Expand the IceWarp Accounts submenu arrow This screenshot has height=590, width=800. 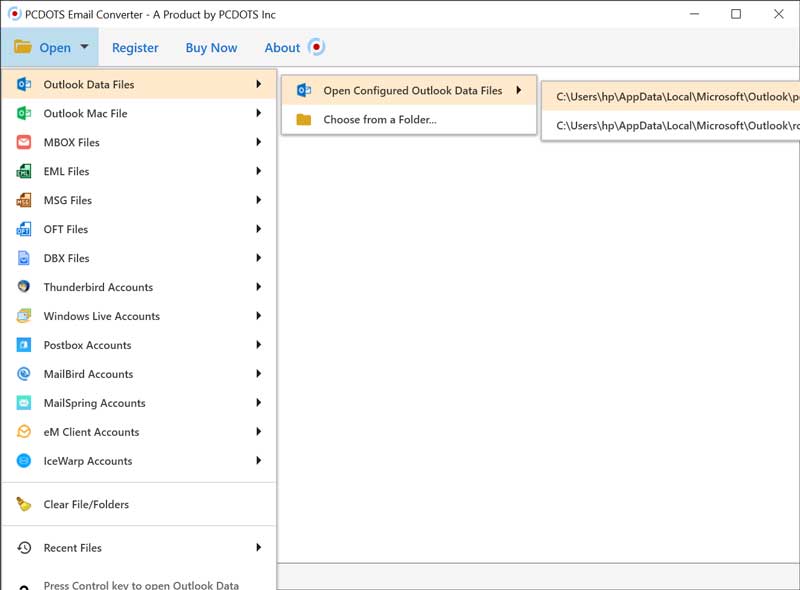(259, 460)
